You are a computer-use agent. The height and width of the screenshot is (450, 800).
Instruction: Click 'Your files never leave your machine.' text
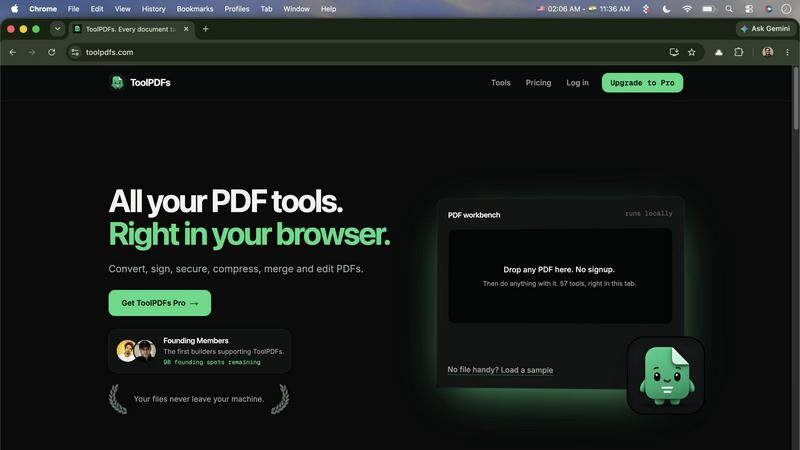[199, 399]
